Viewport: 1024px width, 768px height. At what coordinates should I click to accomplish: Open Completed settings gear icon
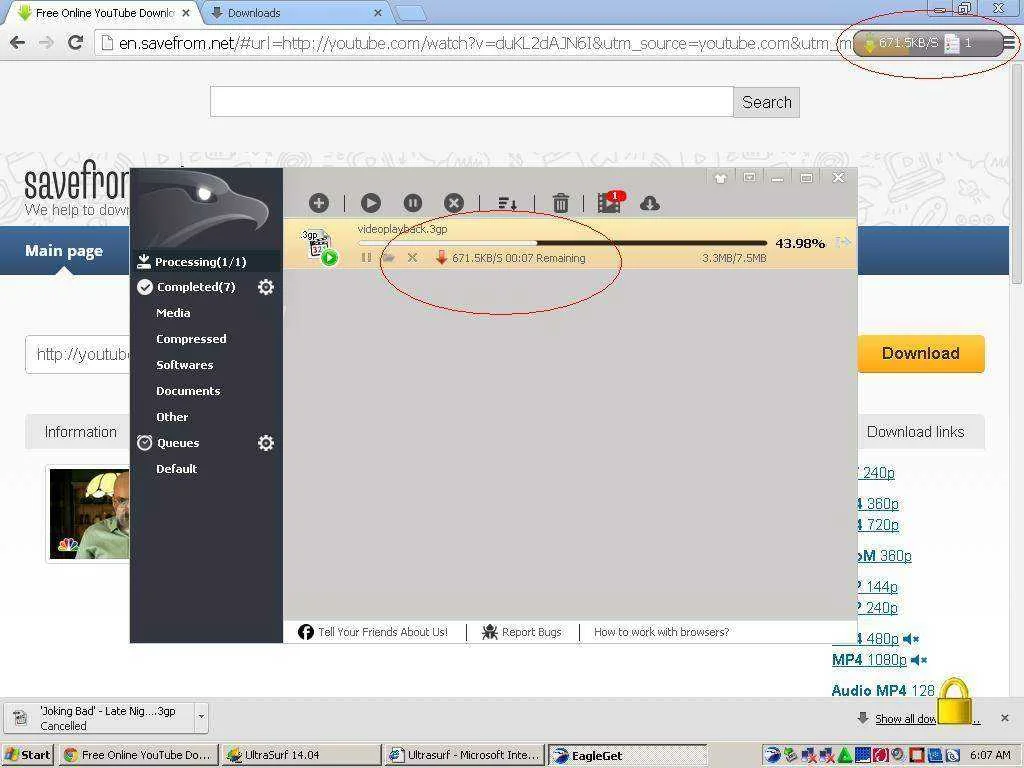[266, 287]
